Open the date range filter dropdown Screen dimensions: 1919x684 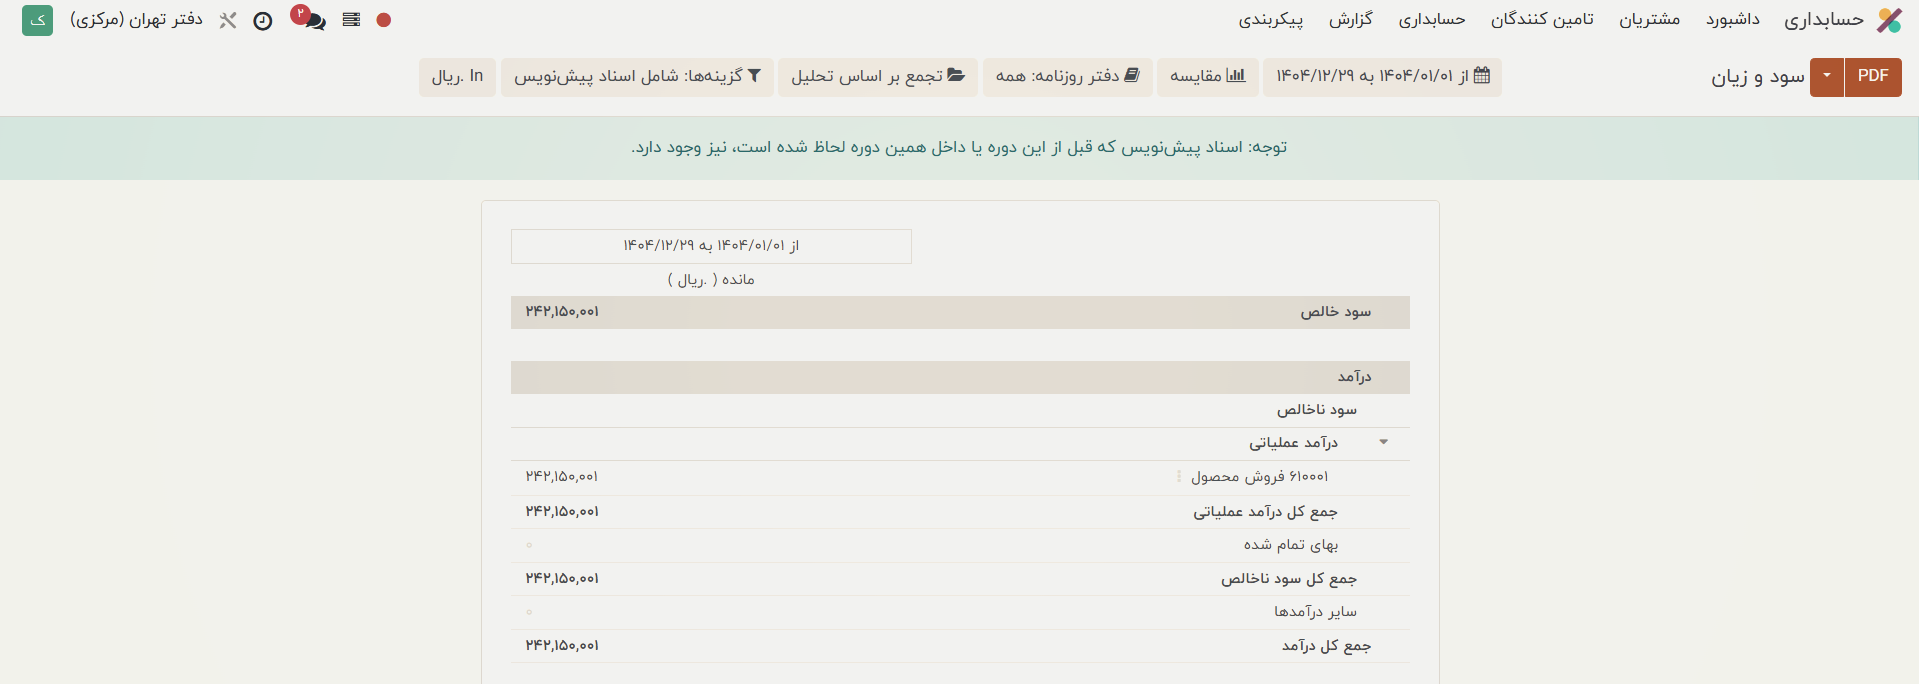click(x=1382, y=77)
